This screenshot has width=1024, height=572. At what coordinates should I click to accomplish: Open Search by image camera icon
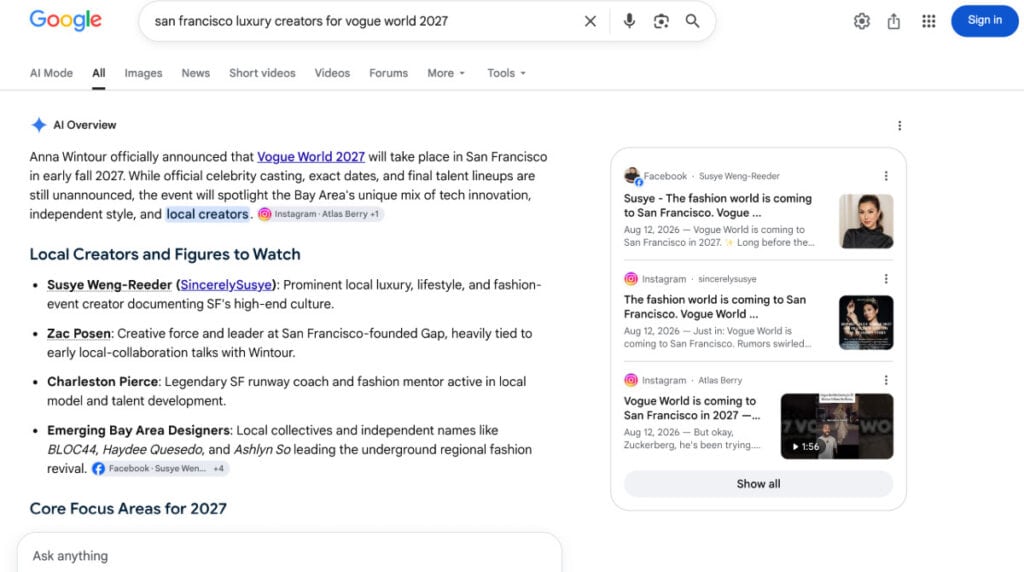point(661,21)
